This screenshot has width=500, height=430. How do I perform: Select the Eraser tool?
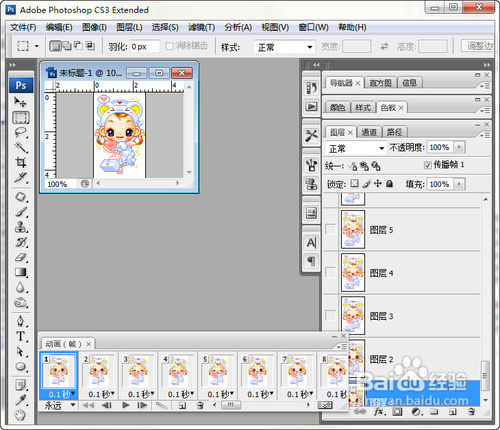(21, 257)
